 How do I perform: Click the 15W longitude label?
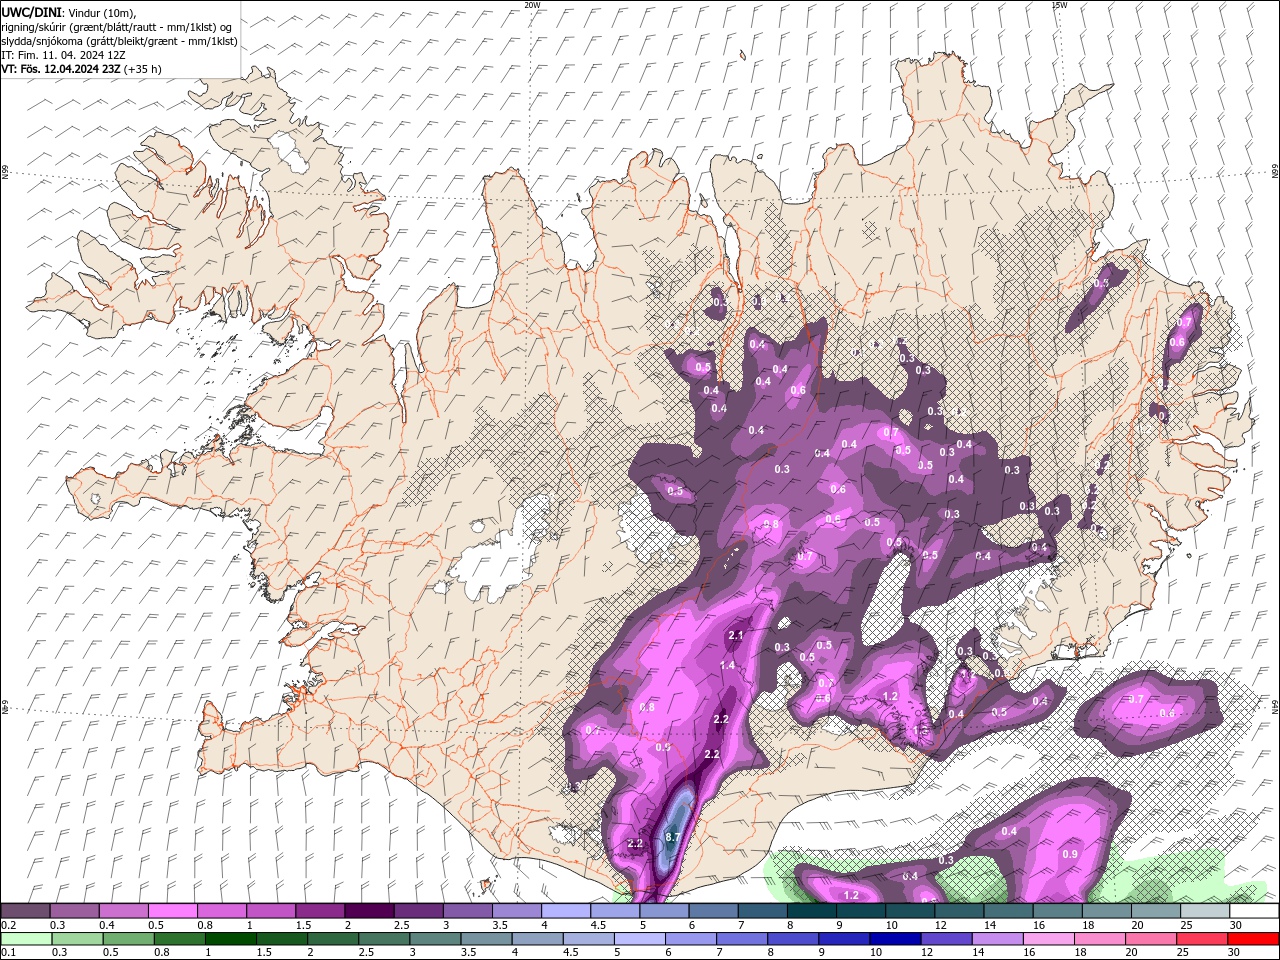(x=1059, y=5)
